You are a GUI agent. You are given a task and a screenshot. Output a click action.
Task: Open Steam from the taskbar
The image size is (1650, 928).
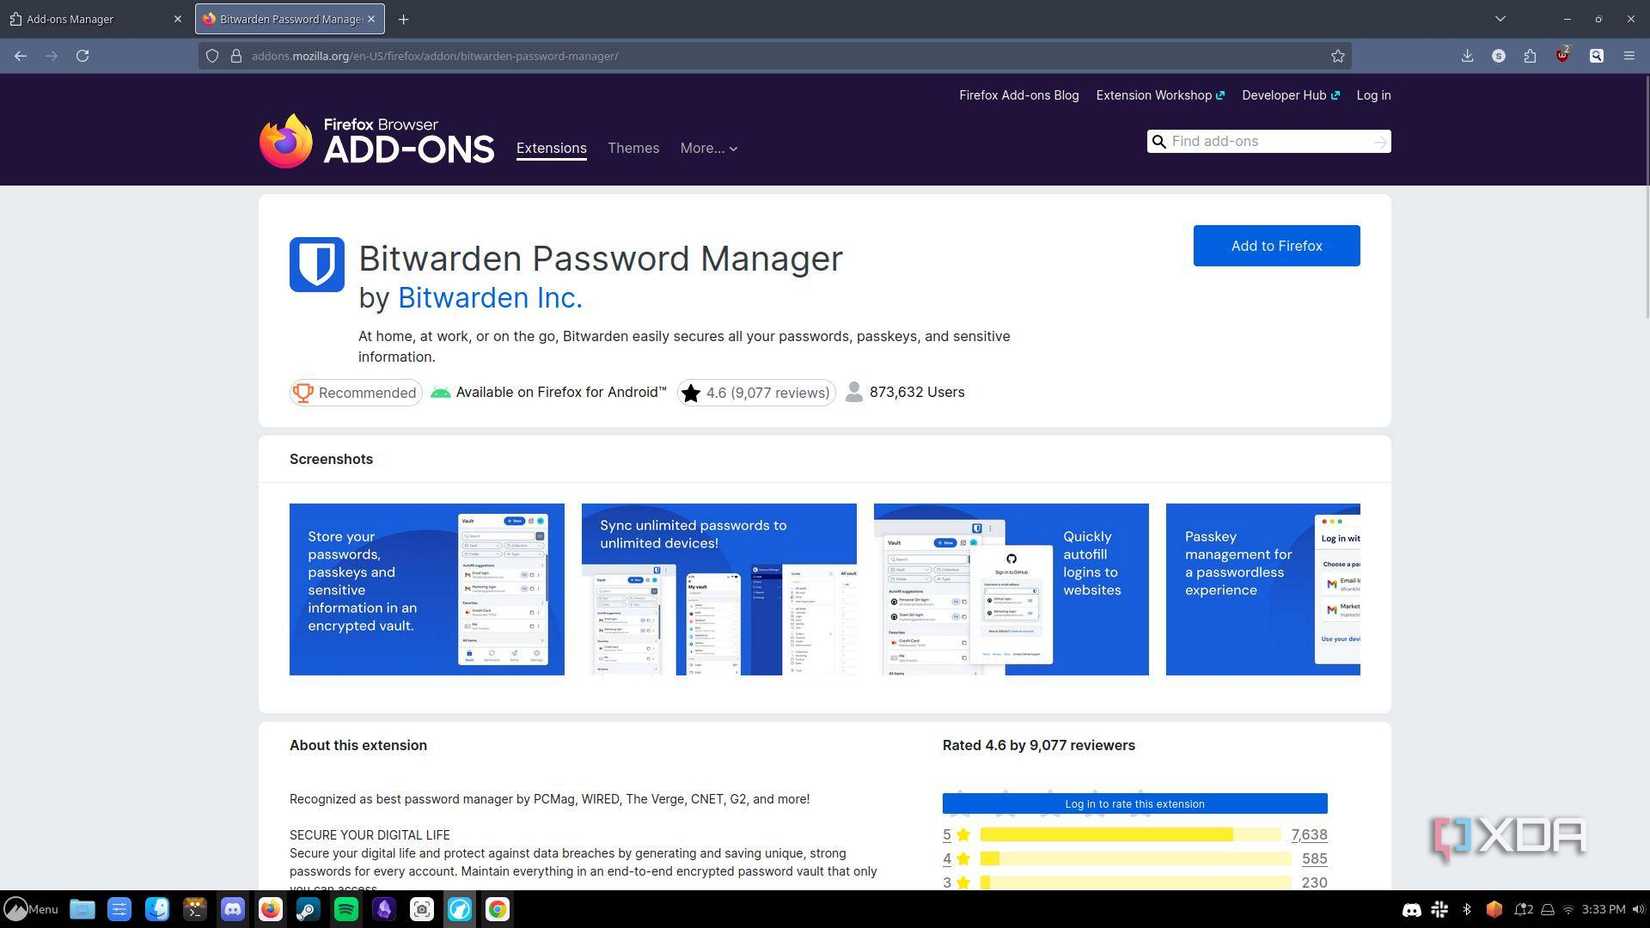[x=308, y=909]
